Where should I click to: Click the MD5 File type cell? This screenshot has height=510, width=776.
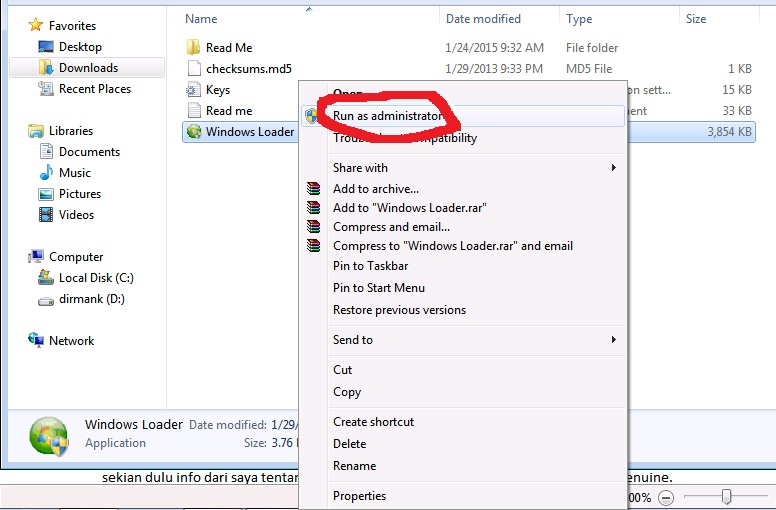click(589, 68)
